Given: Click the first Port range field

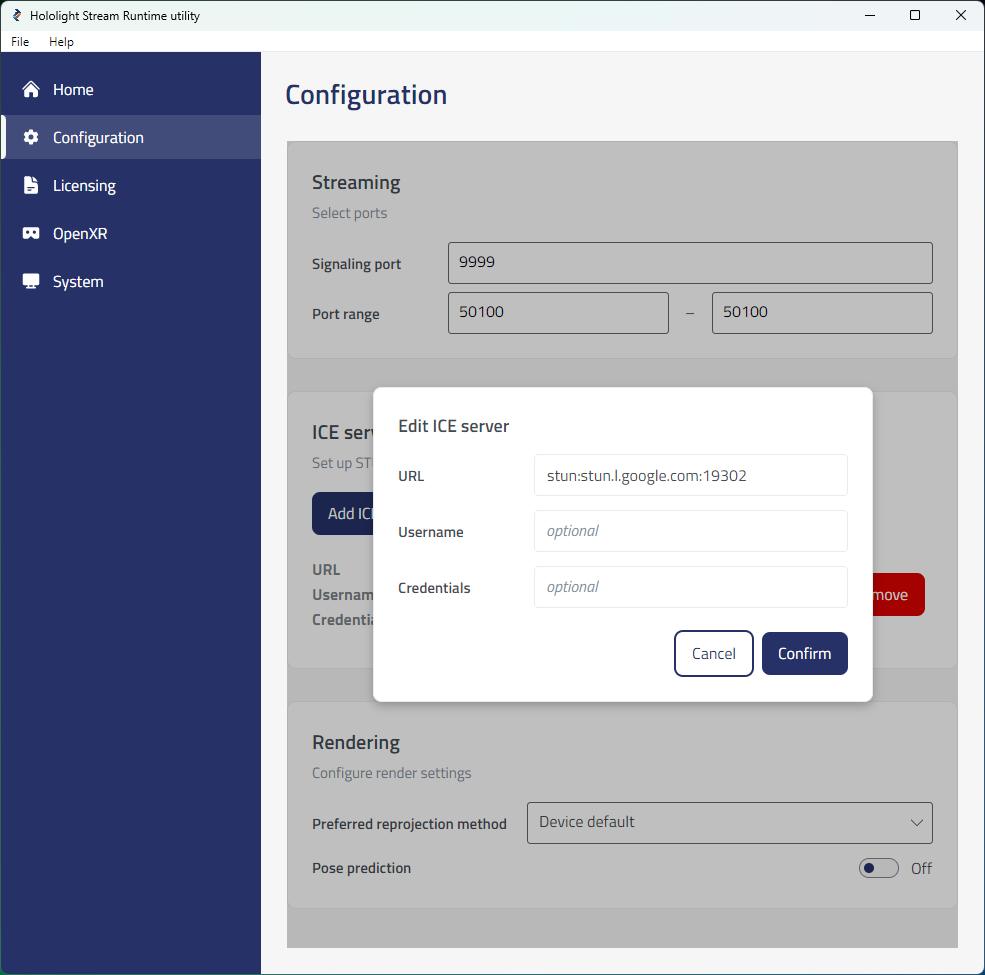Looking at the screenshot, I should pyautogui.click(x=558, y=313).
